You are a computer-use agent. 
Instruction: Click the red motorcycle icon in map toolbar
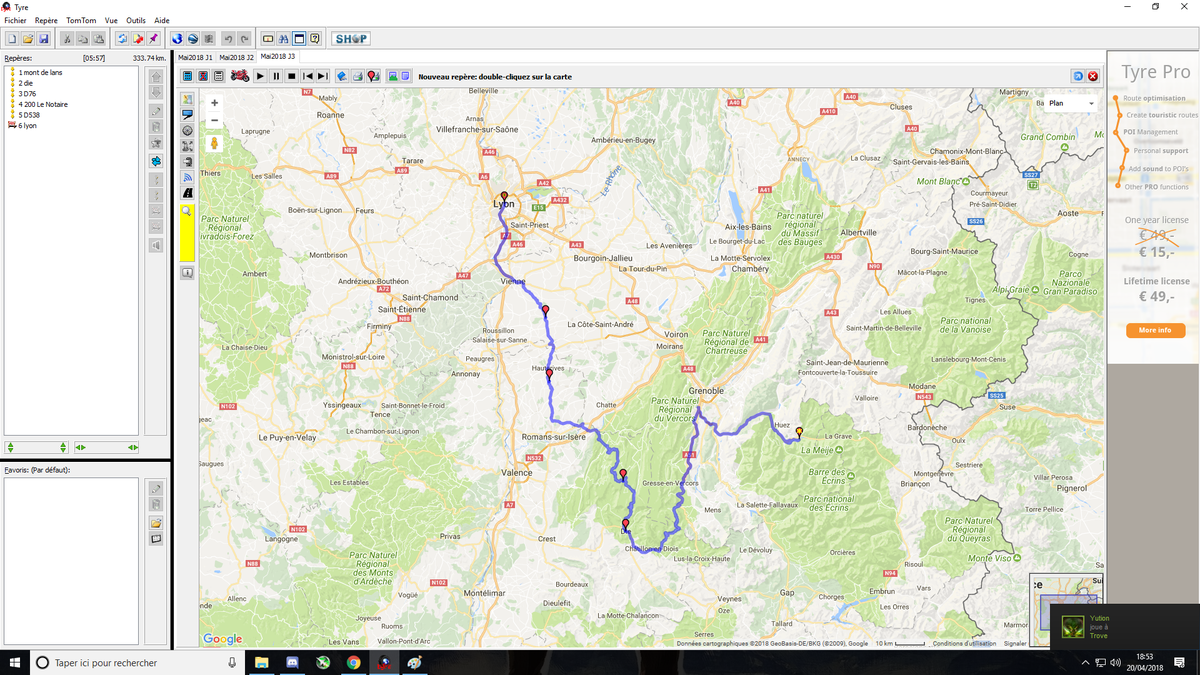point(239,76)
